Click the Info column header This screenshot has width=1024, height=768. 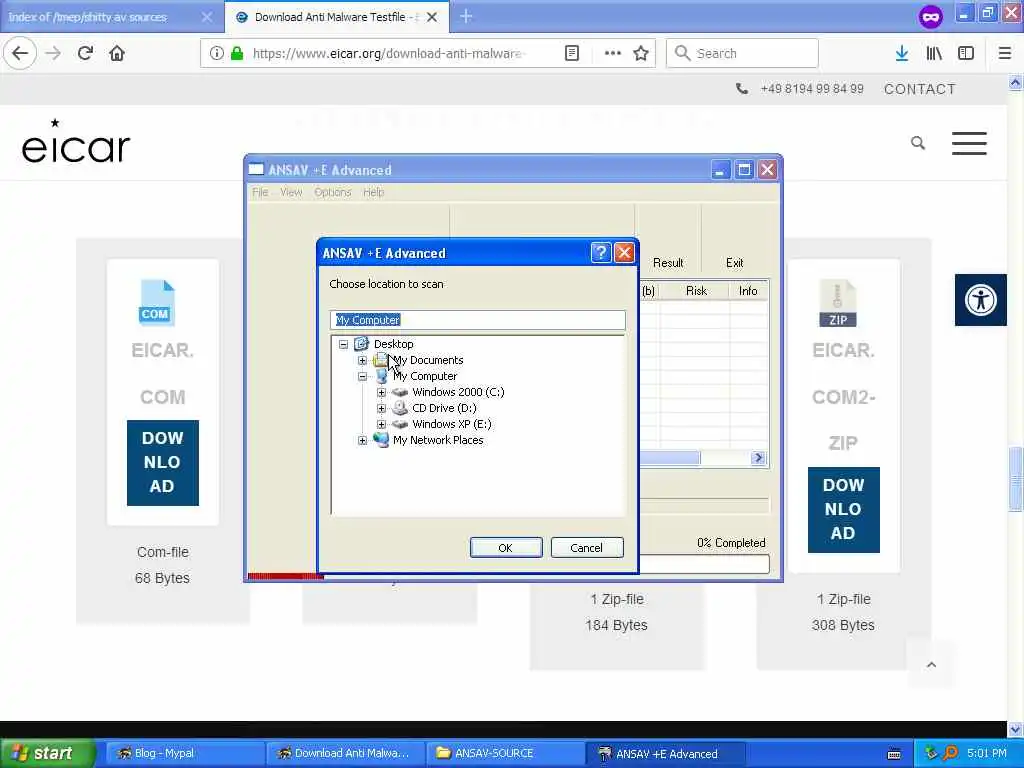click(748, 291)
